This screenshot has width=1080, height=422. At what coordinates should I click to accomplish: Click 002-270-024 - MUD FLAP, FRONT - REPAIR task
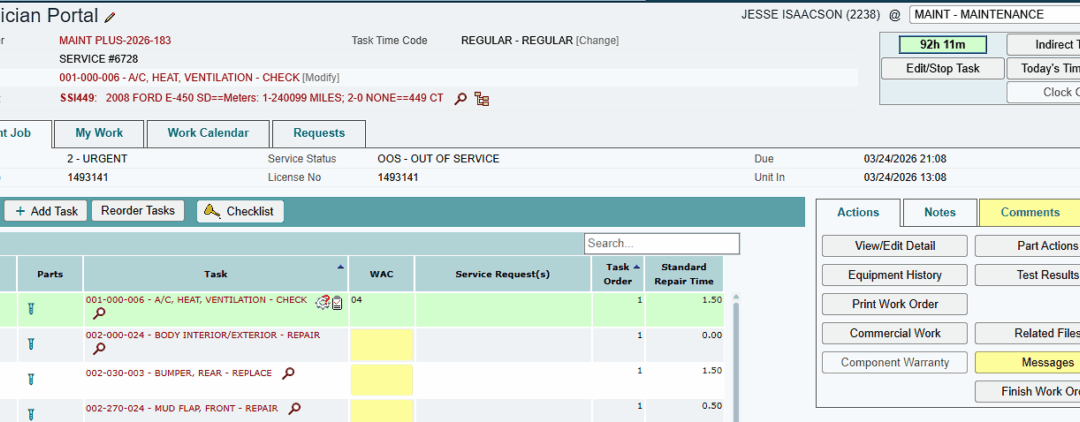182,408
